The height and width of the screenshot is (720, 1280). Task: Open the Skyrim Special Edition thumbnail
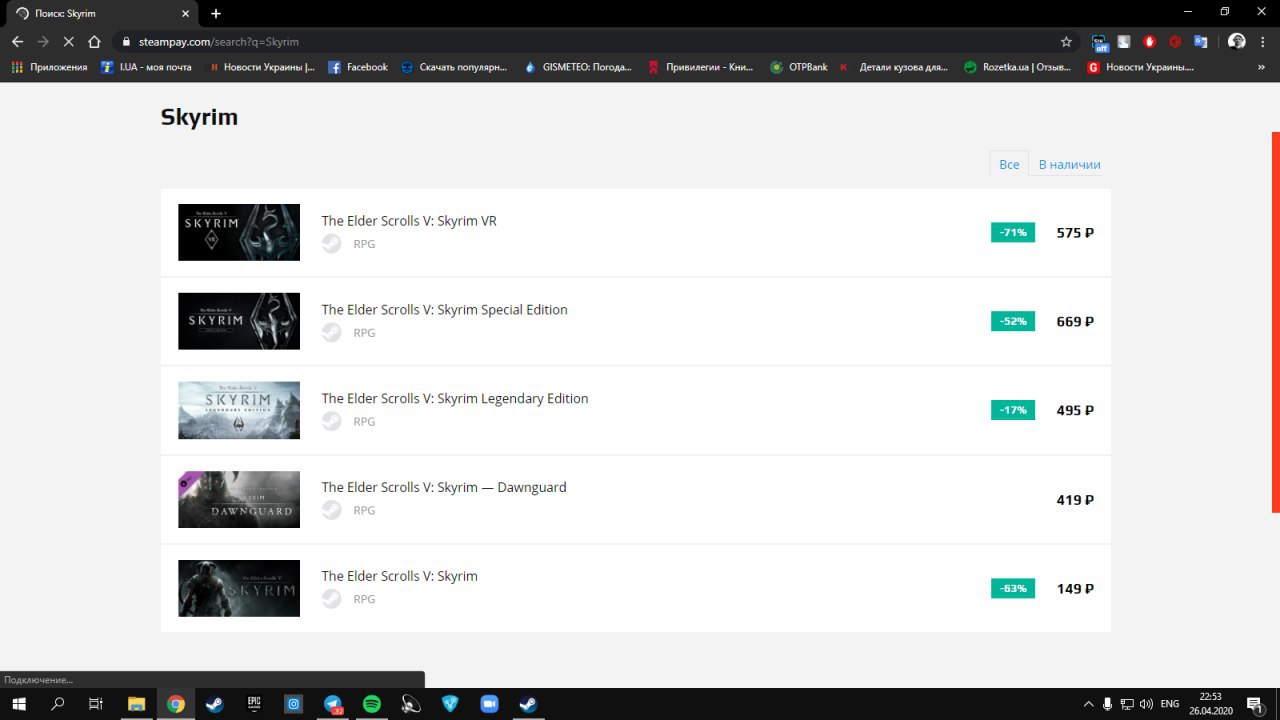tap(239, 321)
